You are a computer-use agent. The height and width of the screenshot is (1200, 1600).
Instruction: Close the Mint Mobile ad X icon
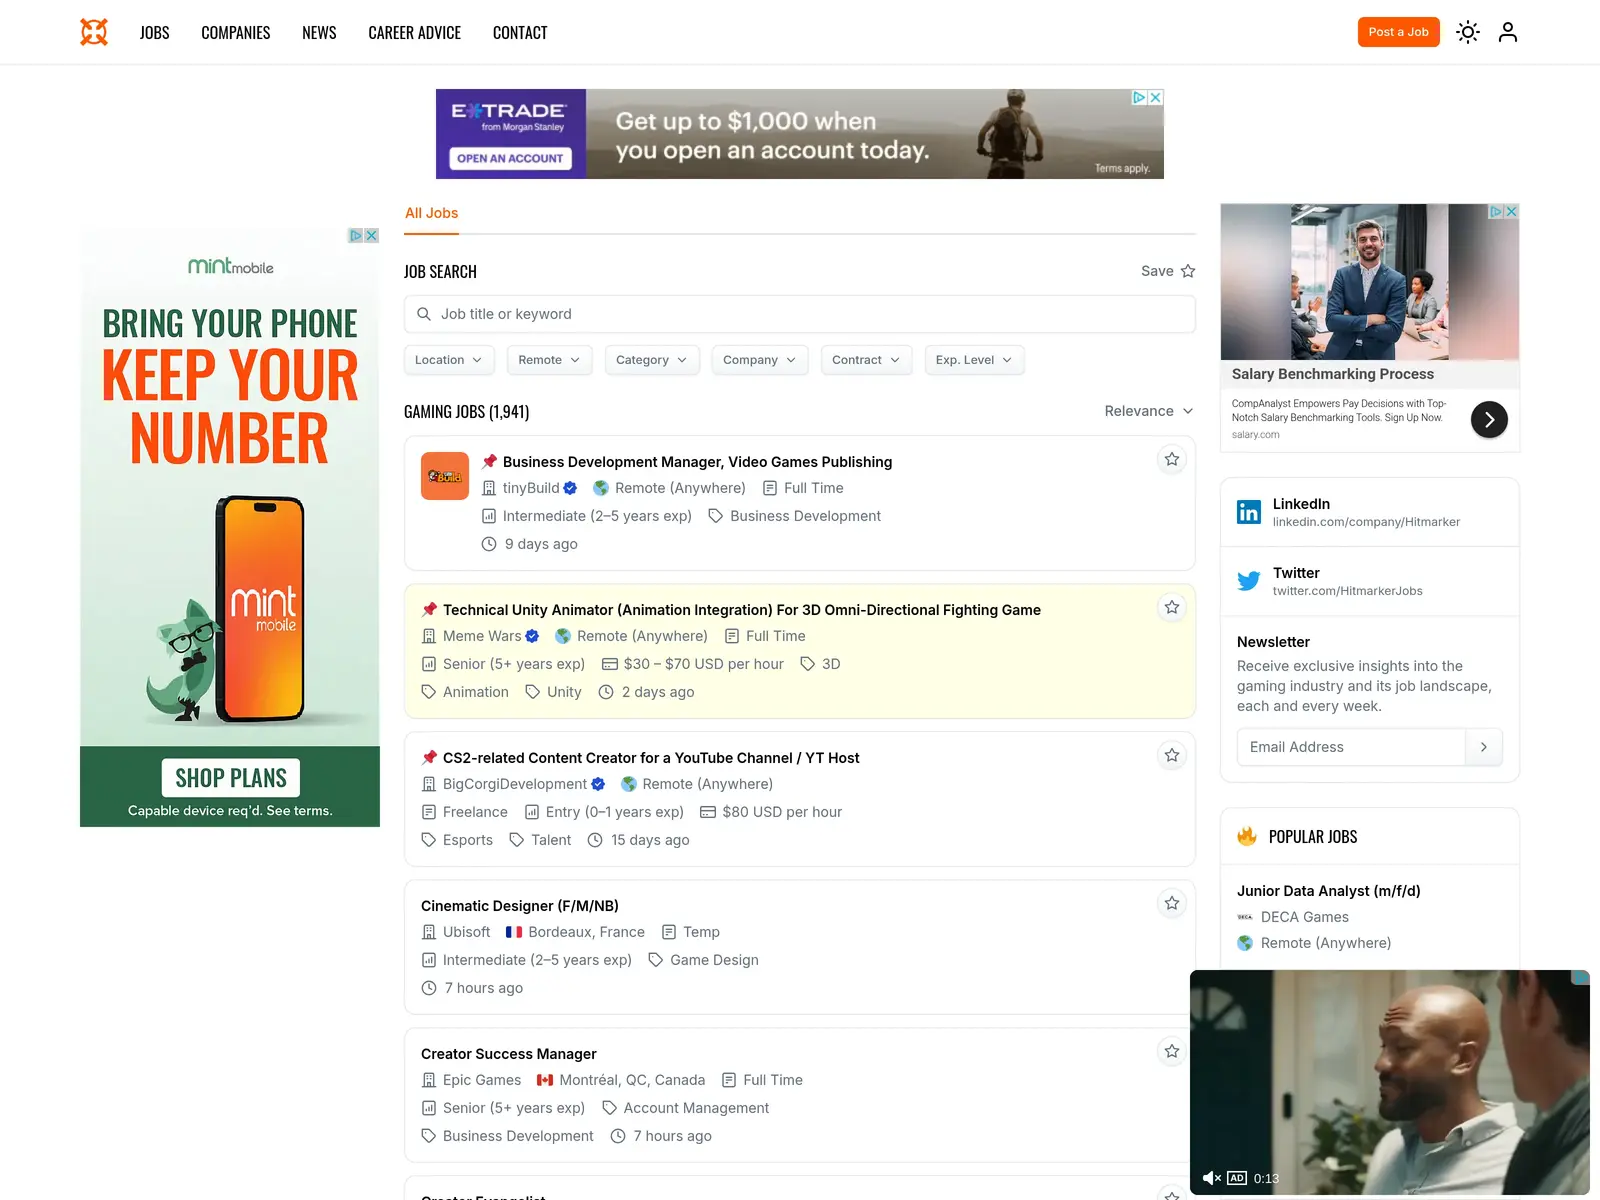(371, 236)
